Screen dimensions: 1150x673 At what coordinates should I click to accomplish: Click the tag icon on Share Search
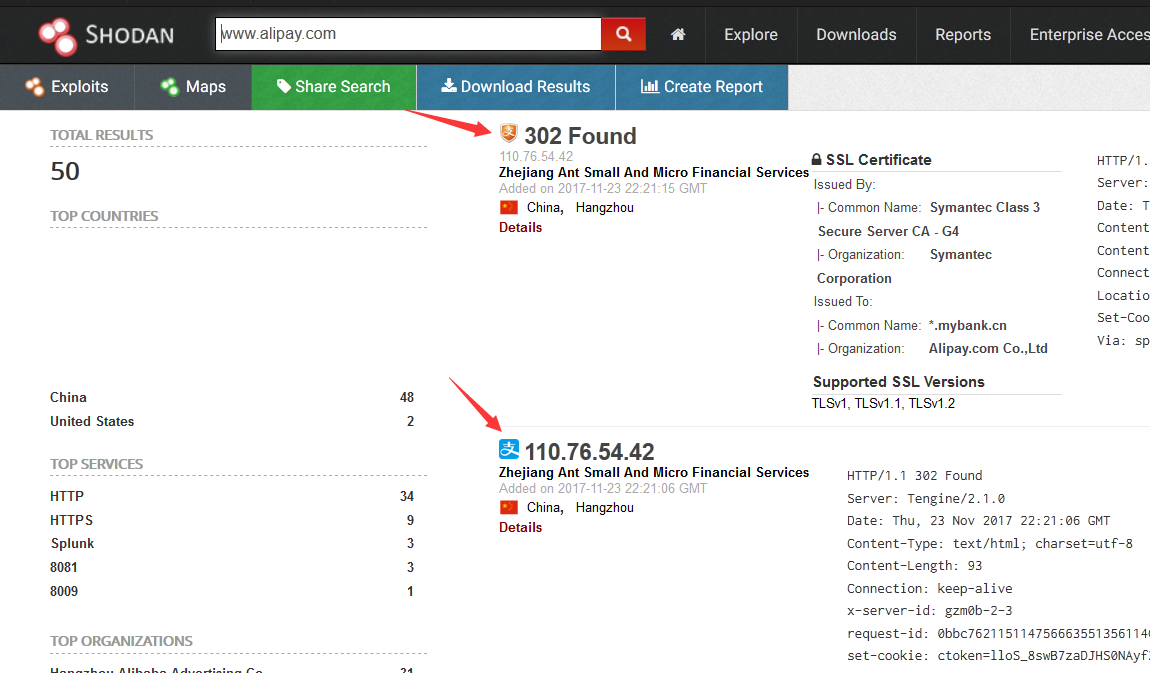tap(283, 87)
